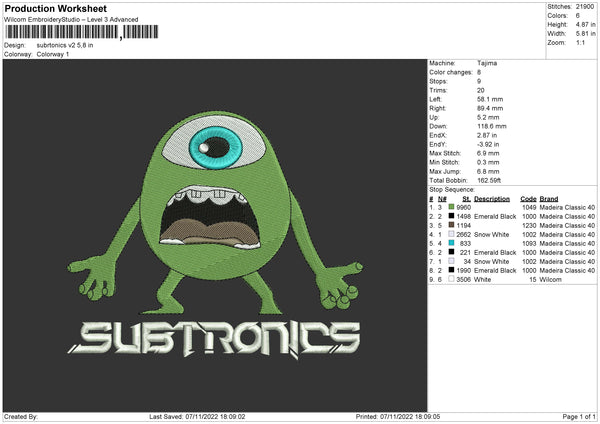Click "Emerald Black" in stop row 6
The height and width of the screenshot is (424, 600).
click(495, 253)
